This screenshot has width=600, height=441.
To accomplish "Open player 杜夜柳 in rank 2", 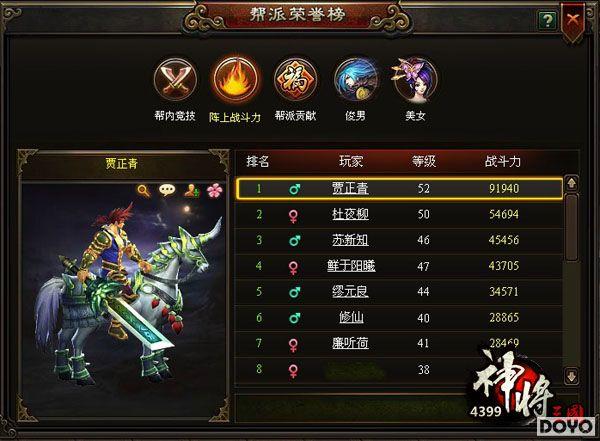I will [x=350, y=214].
